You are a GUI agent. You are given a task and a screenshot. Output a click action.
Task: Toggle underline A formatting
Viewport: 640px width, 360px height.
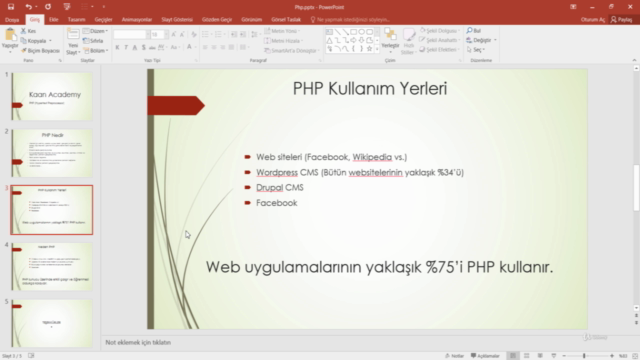(135, 47)
